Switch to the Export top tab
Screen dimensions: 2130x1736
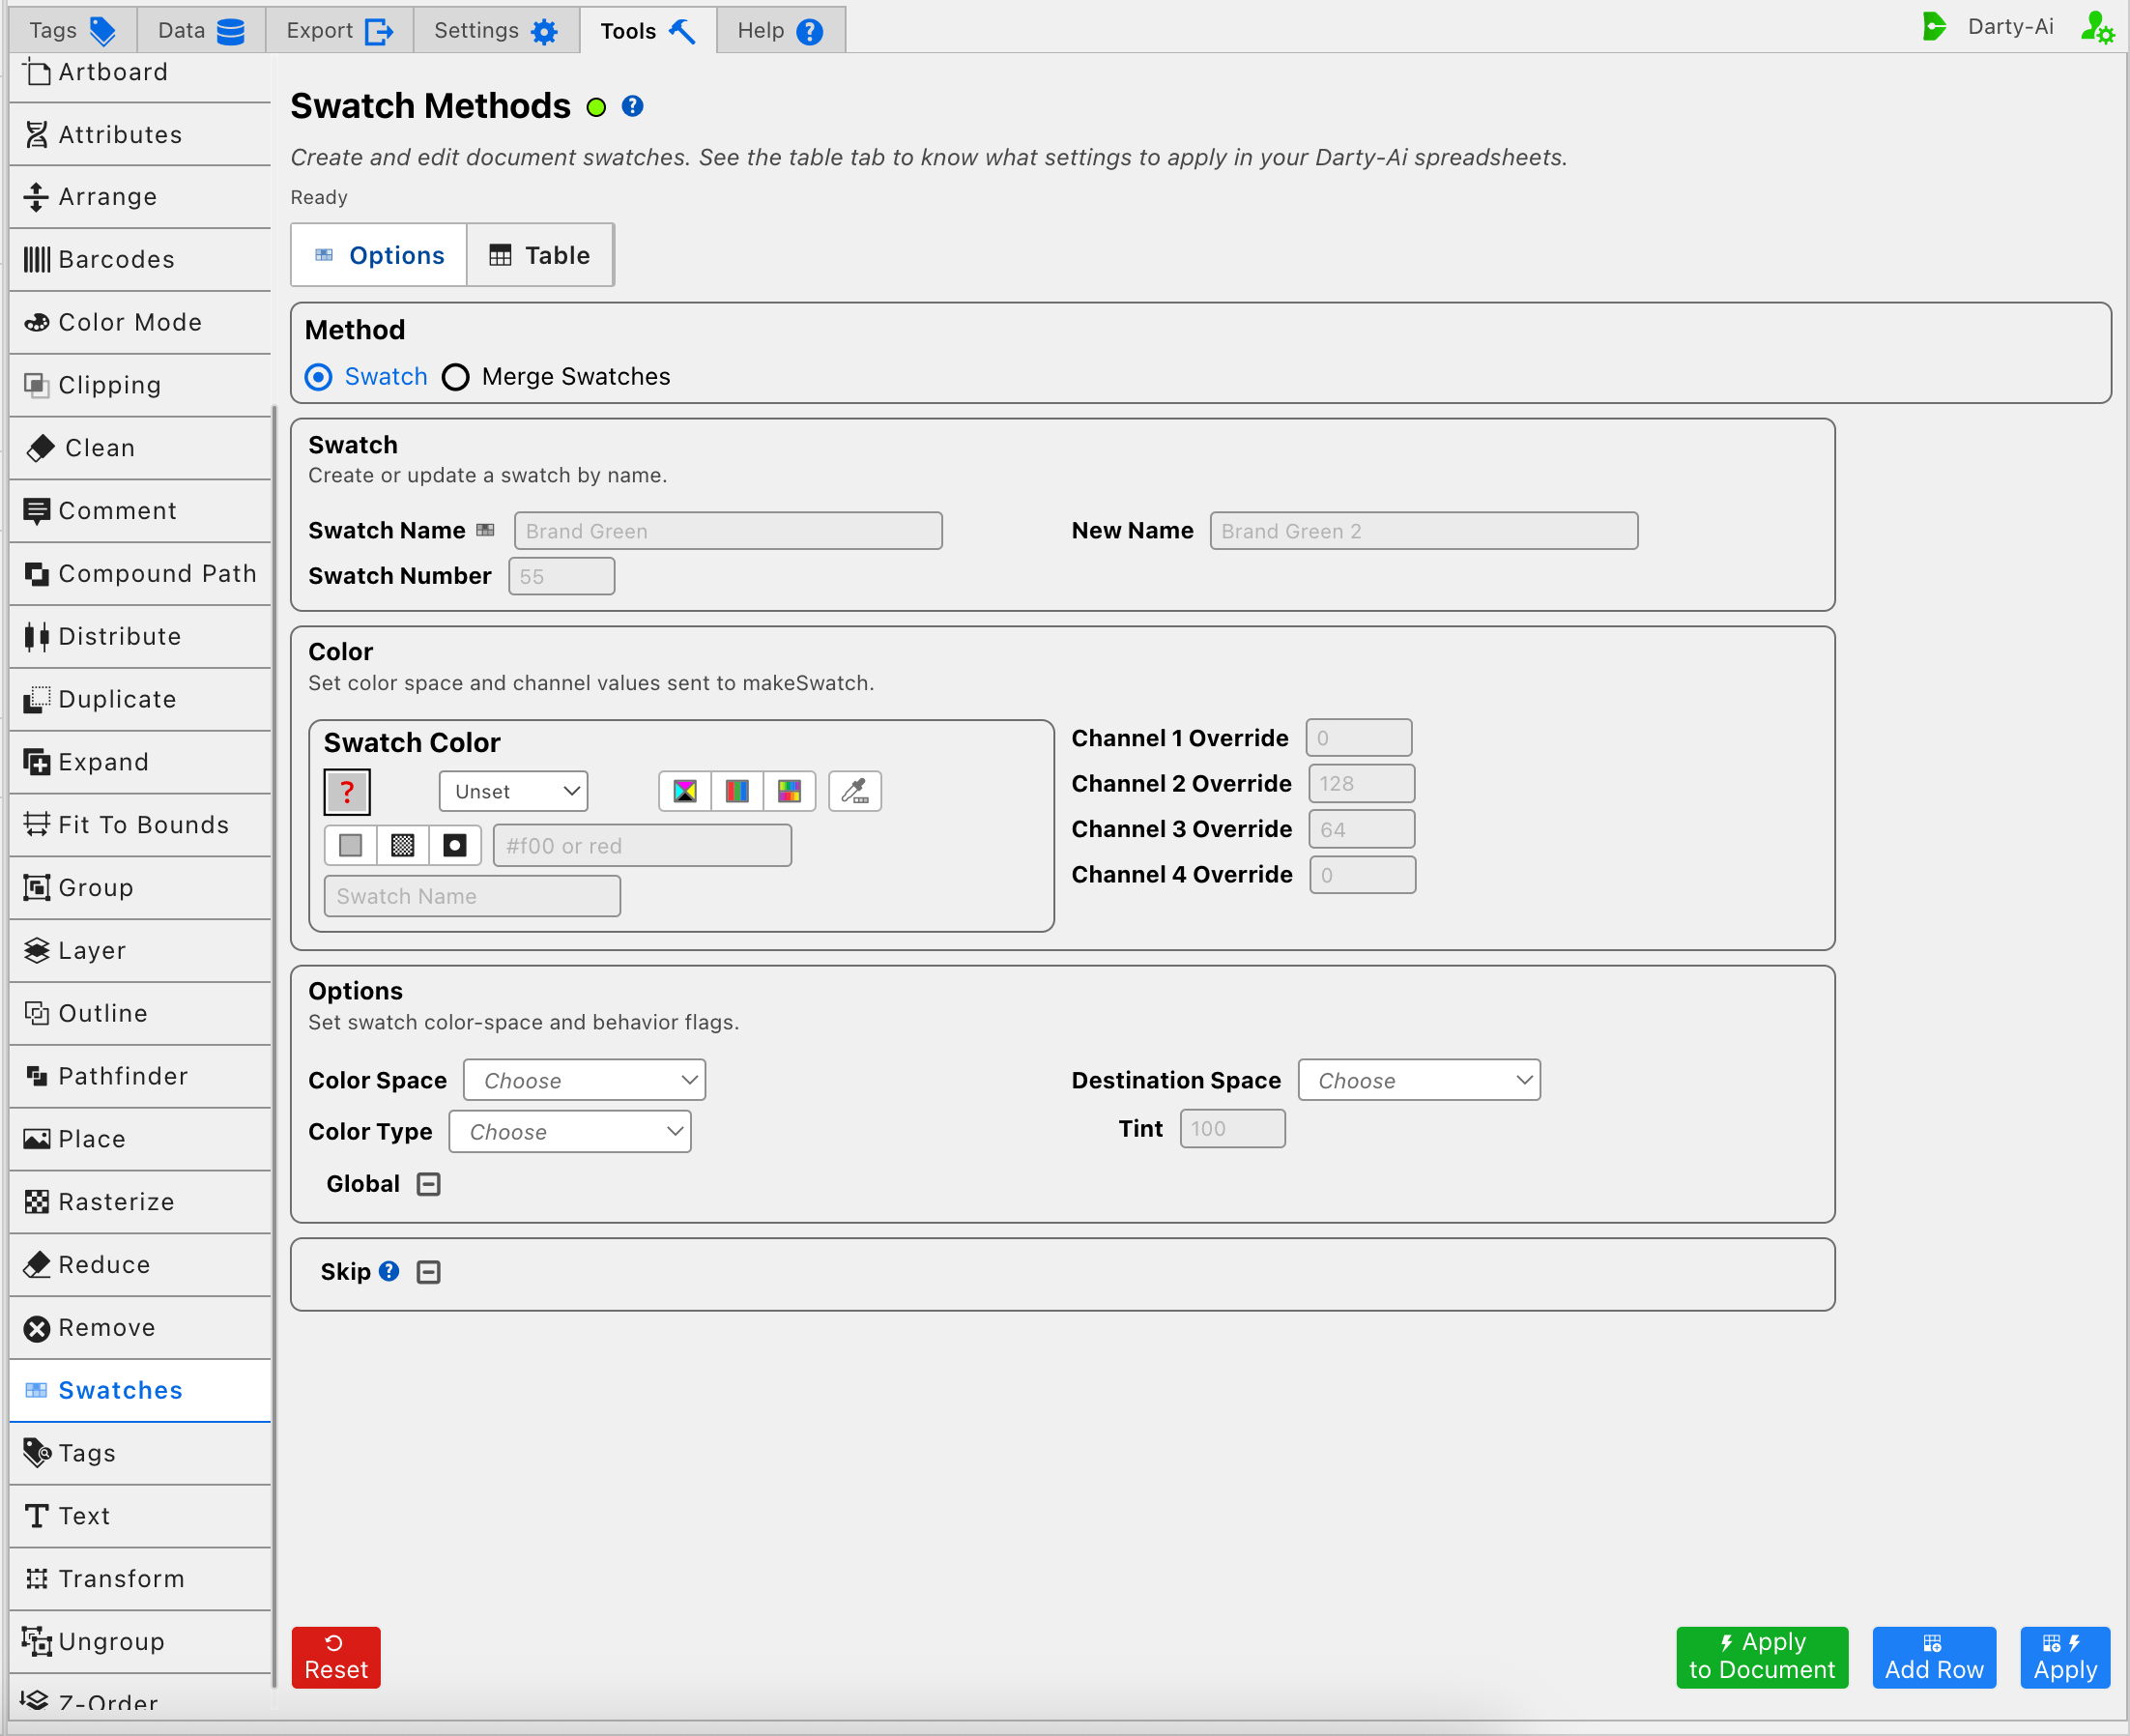coord(339,30)
